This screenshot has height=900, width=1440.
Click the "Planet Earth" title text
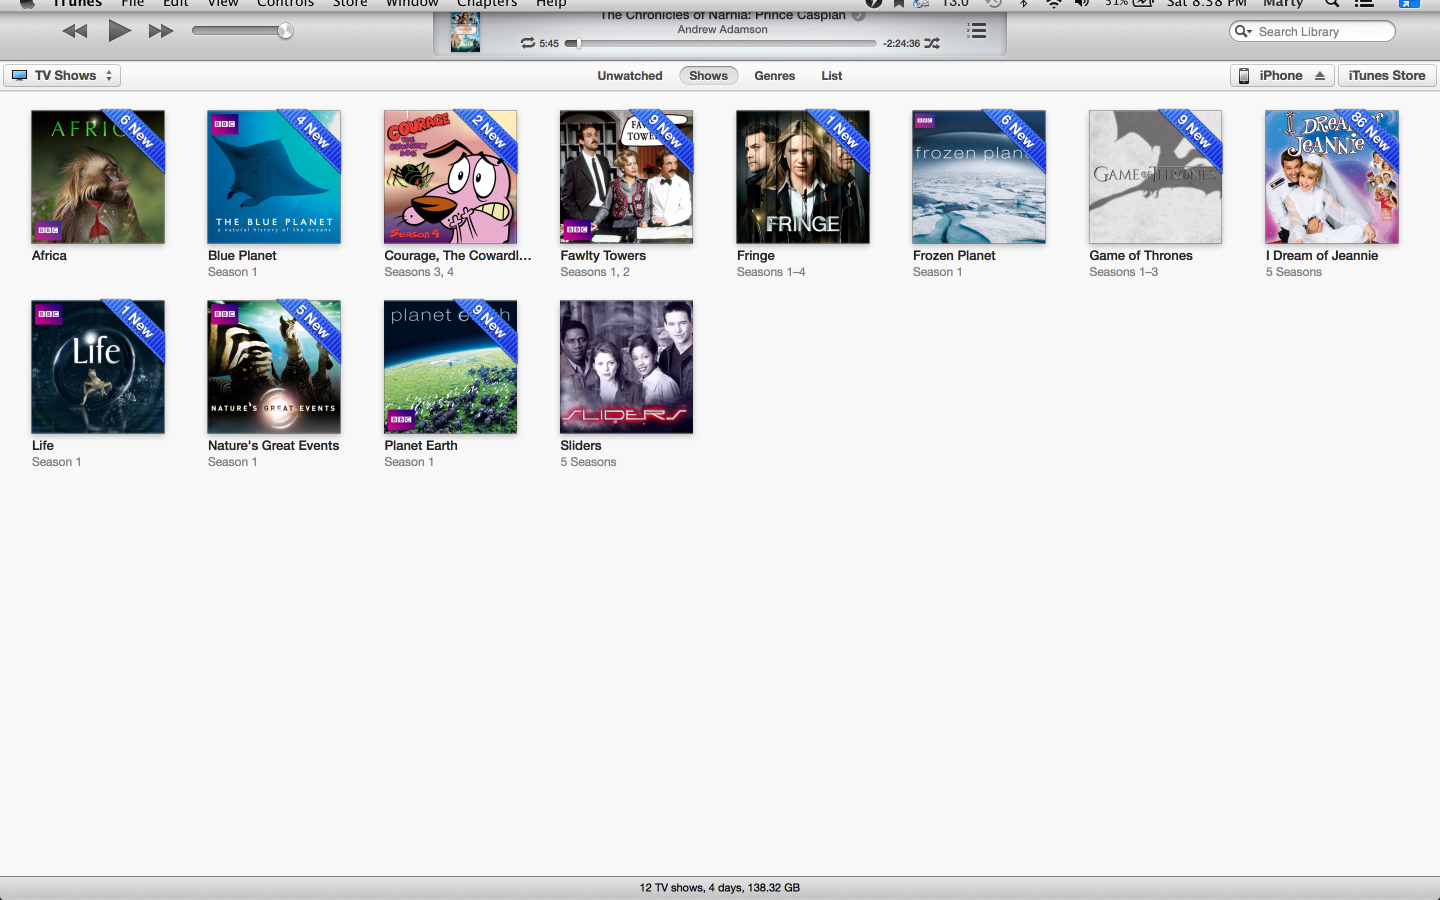click(421, 446)
